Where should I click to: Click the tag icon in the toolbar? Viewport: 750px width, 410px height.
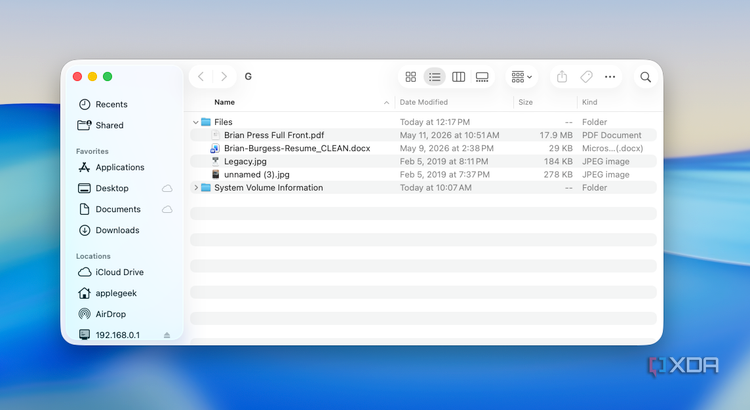pos(586,77)
